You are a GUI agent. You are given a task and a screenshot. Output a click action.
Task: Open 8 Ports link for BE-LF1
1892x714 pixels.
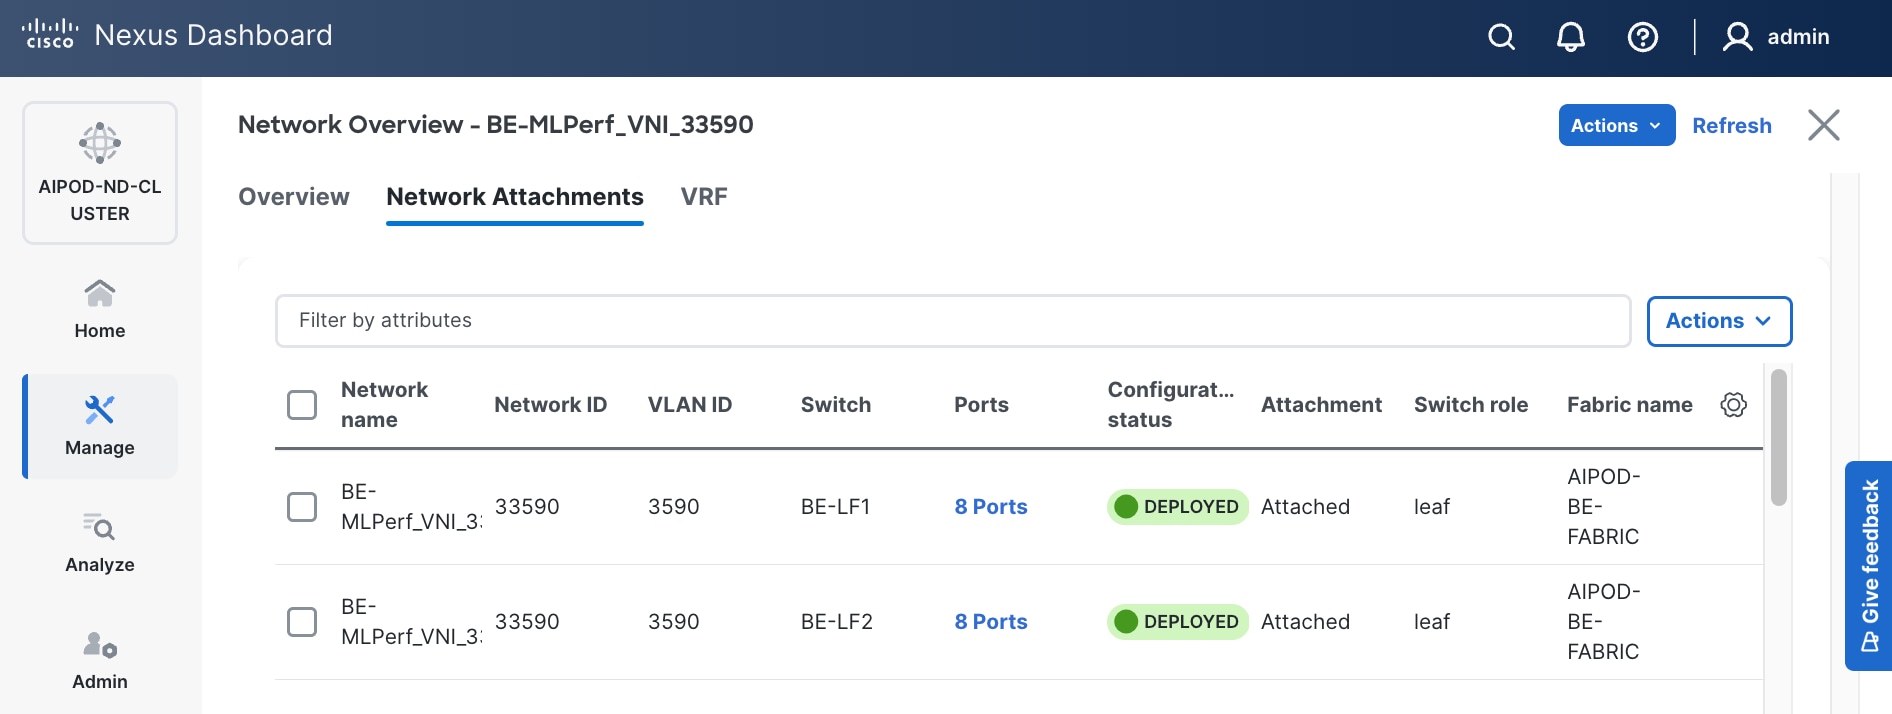[990, 507]
